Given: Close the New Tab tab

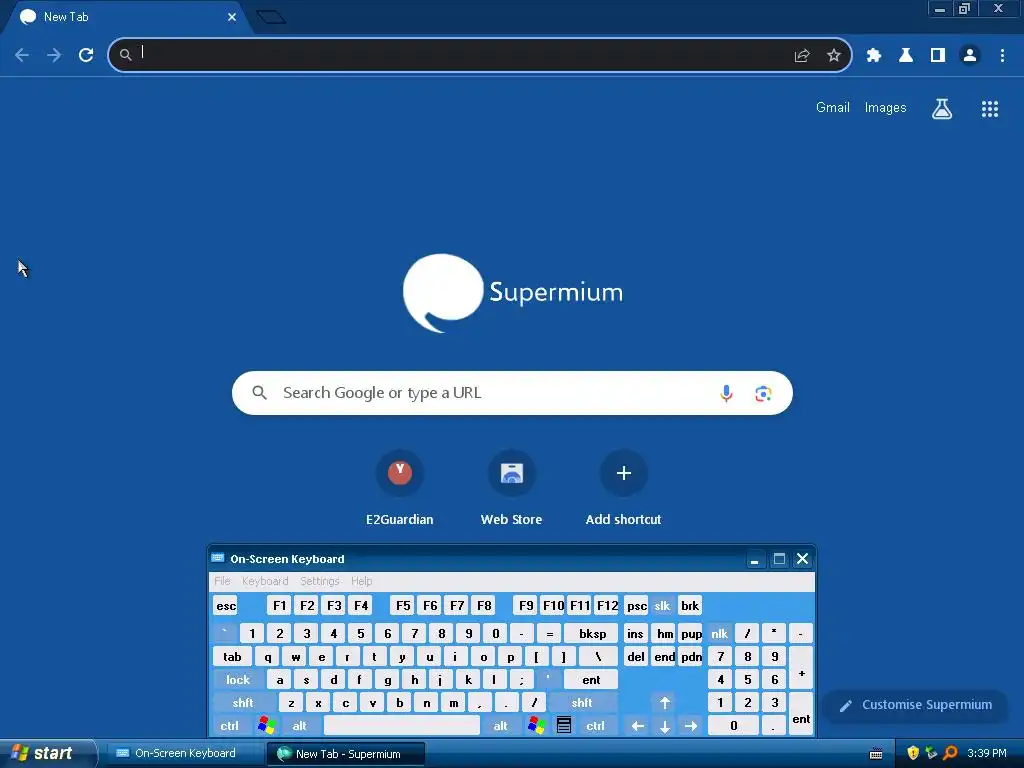Looking at the screenshot, I should click(232, 17).
